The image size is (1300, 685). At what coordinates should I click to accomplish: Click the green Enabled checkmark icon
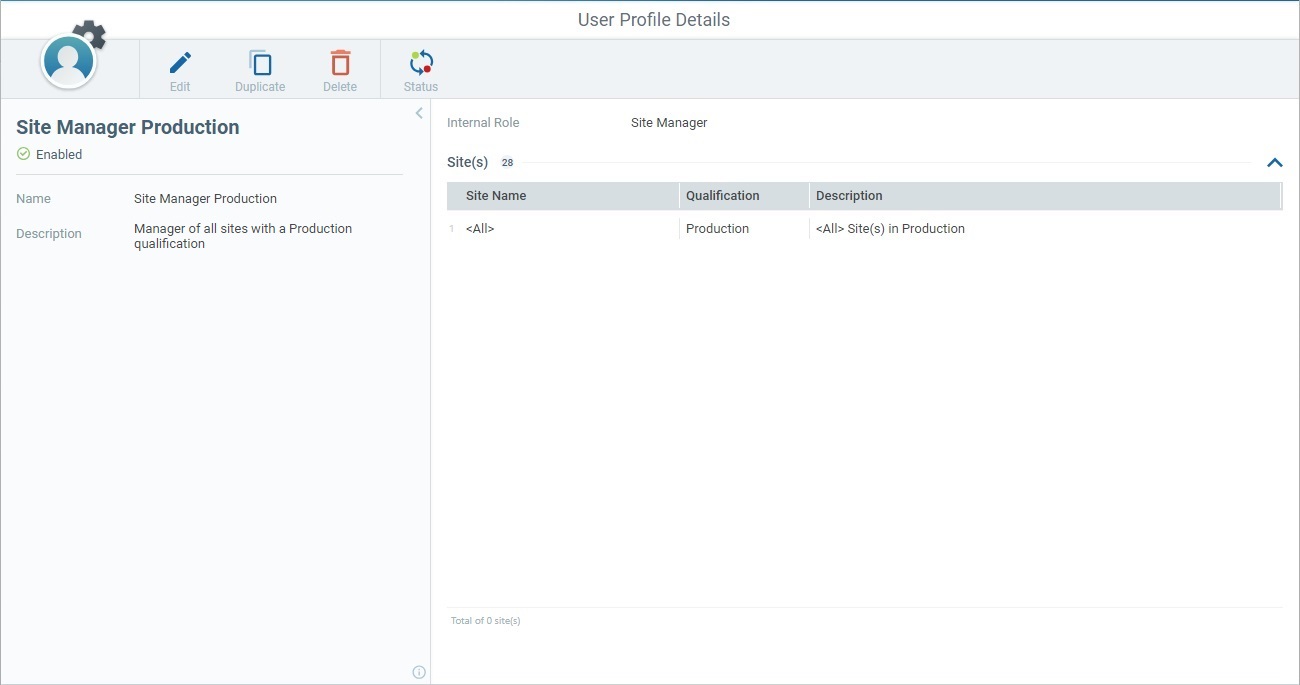[x=22, y=154]
